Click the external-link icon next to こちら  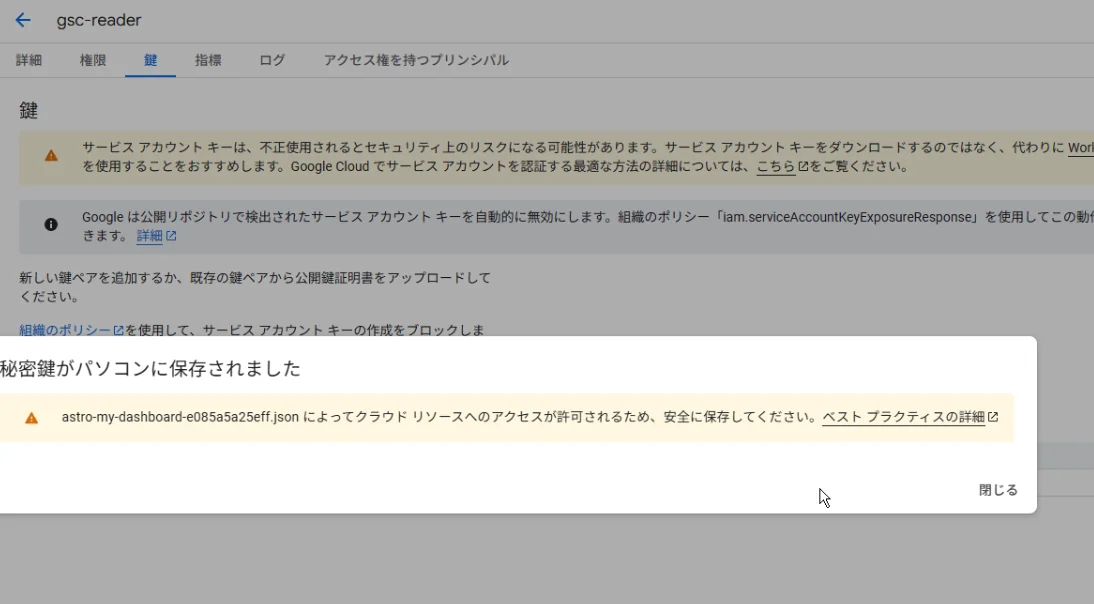coord(803,167)
